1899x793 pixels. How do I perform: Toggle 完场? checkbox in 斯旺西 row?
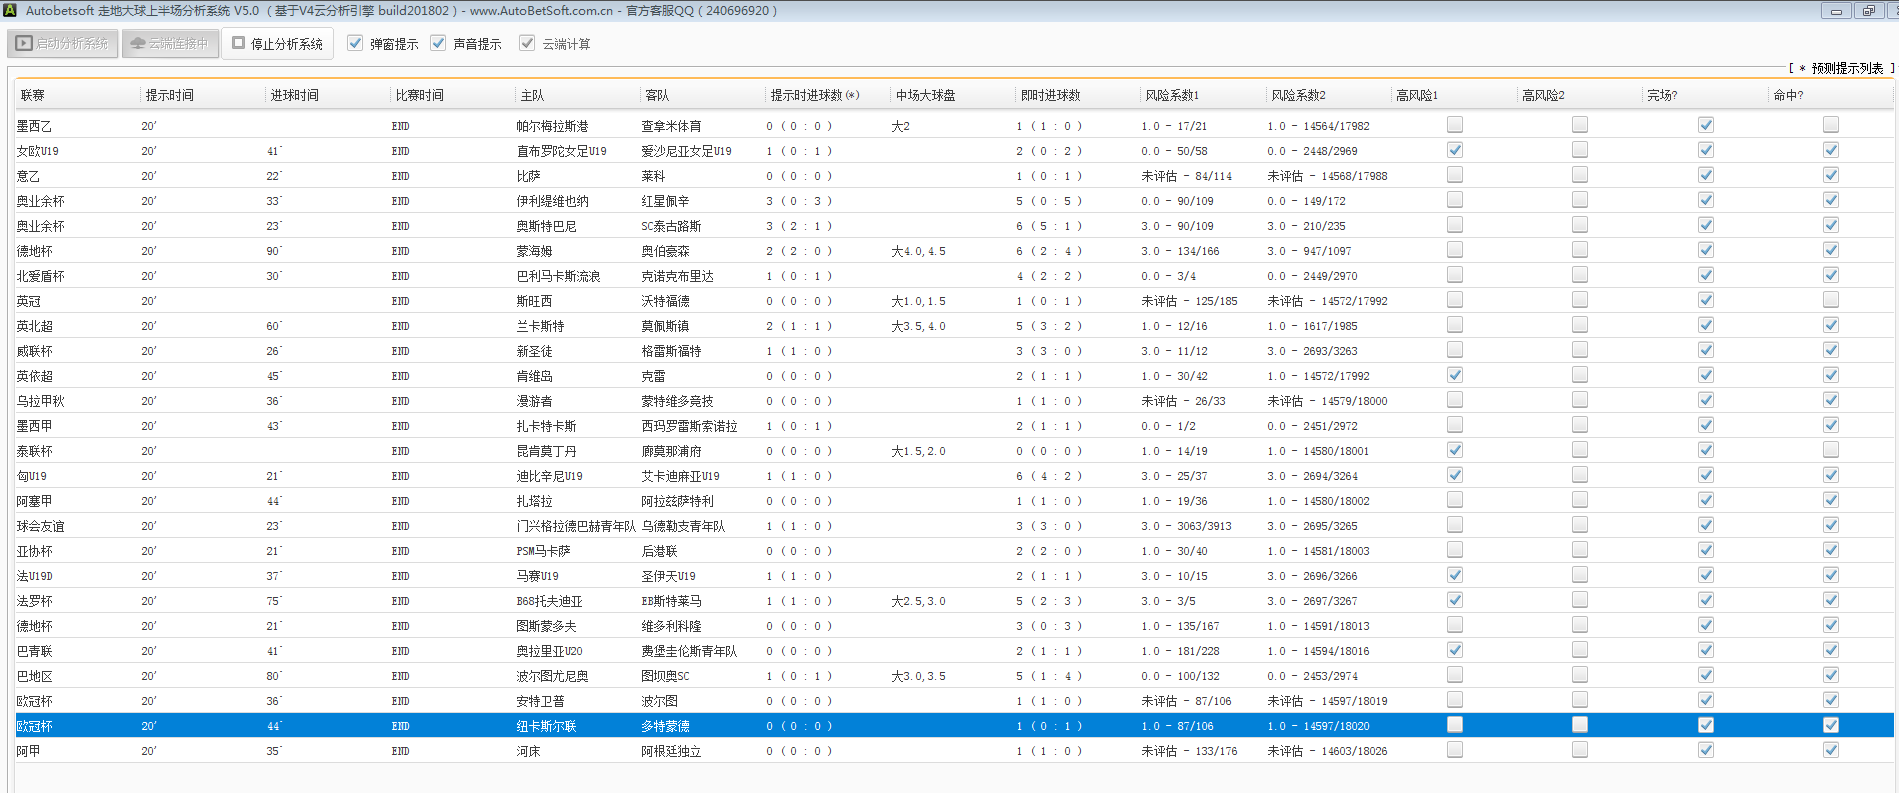coord(1705,300)
